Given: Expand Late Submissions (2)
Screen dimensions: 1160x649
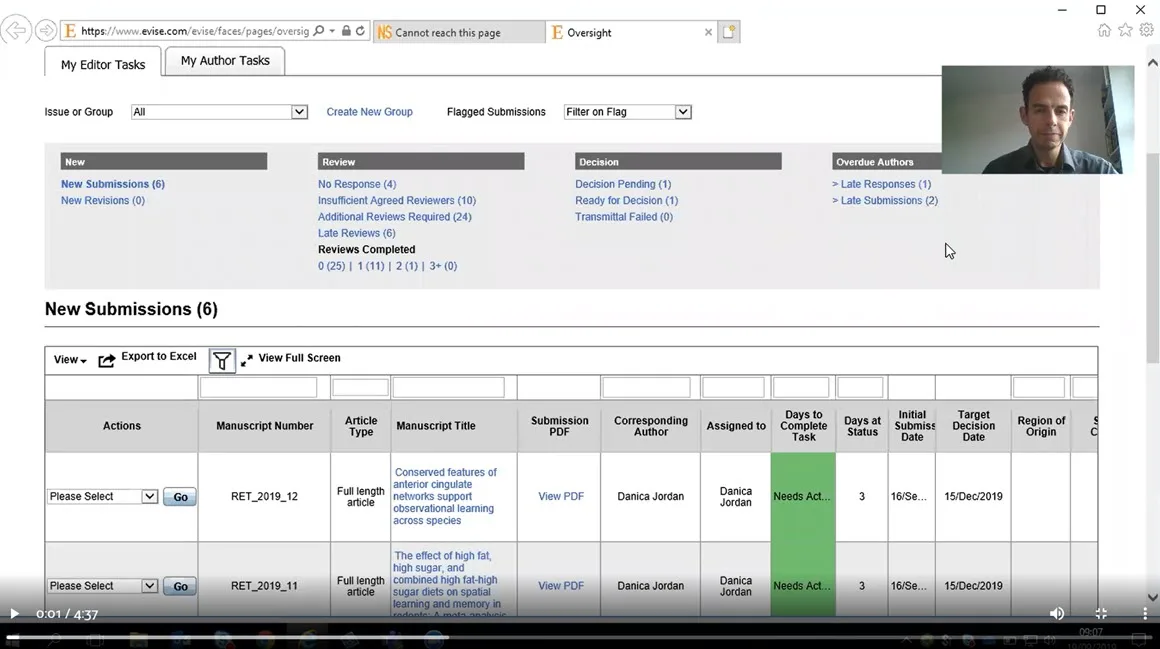Looking at the screenshot, I should 885,200.
